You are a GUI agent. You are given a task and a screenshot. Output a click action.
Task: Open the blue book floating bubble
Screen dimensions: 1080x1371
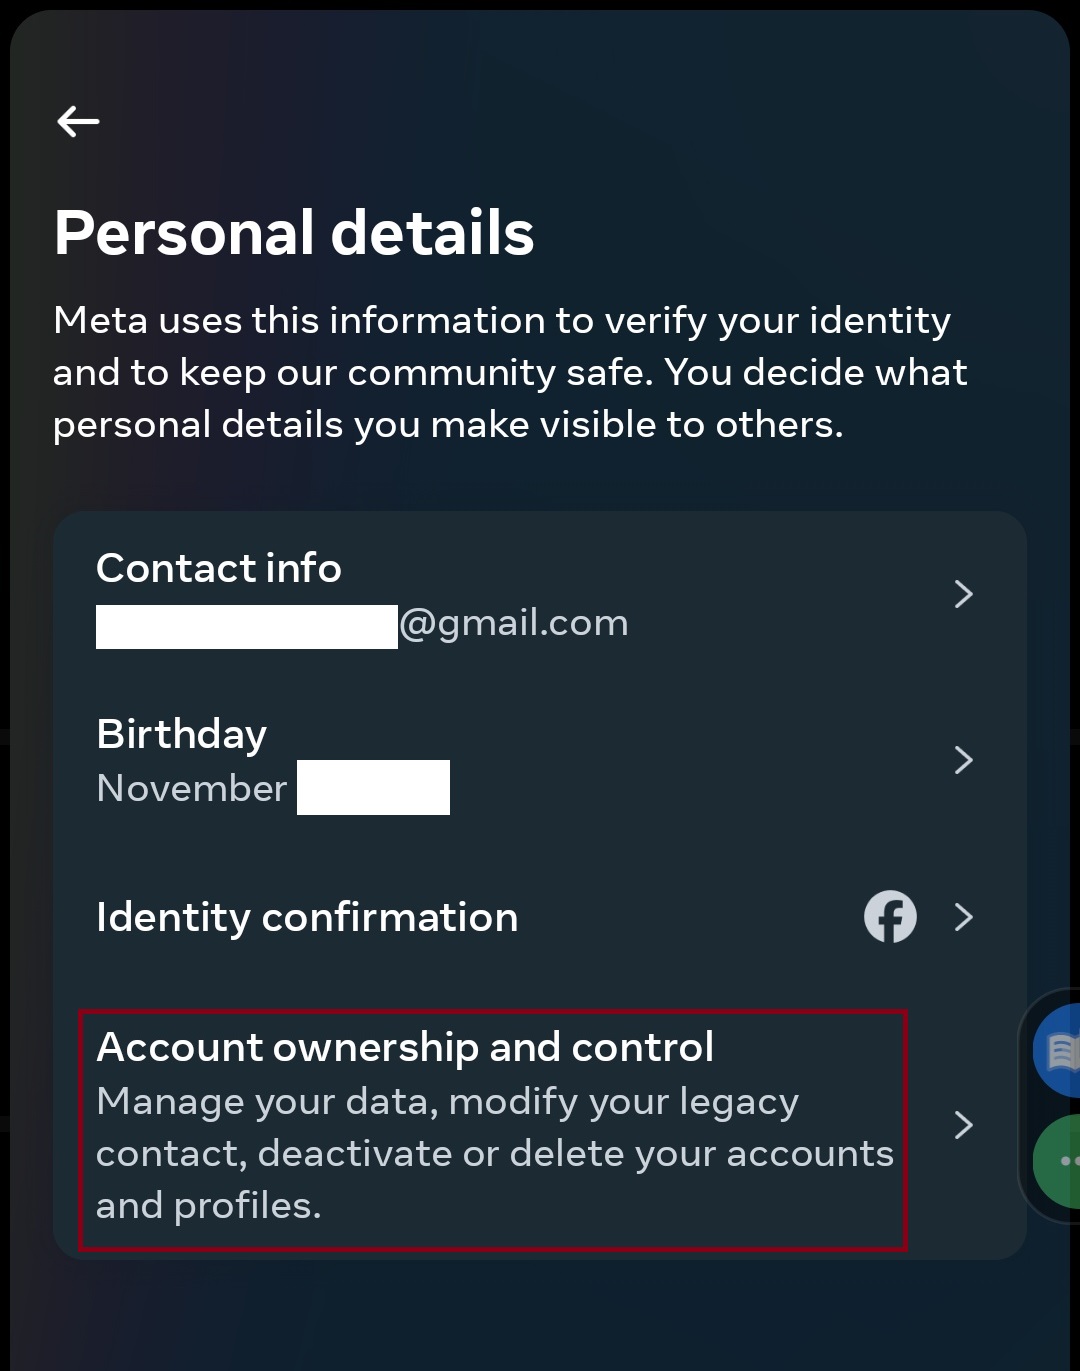[1058, 1050]
